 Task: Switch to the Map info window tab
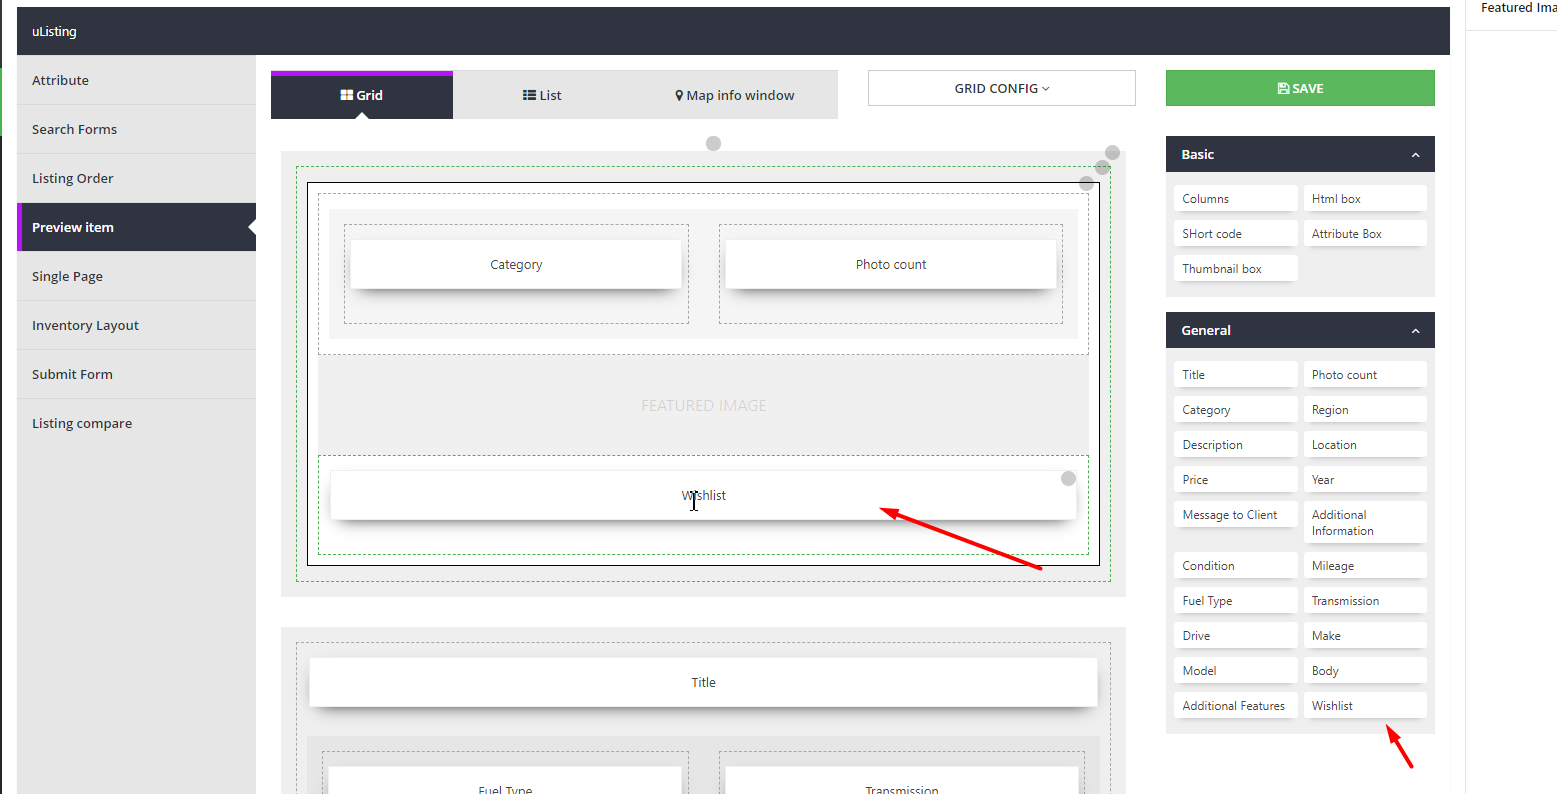(735, 96)
